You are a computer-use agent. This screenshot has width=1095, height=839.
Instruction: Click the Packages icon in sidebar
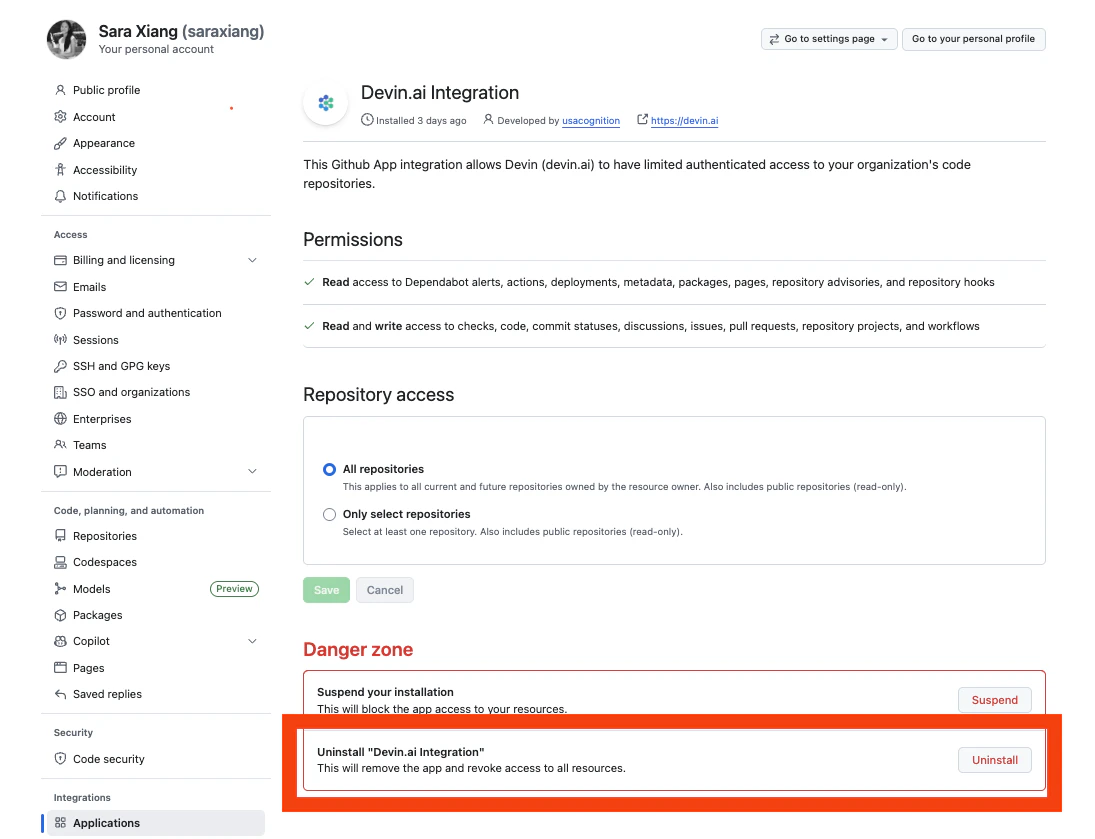click(x=58, y=614)
